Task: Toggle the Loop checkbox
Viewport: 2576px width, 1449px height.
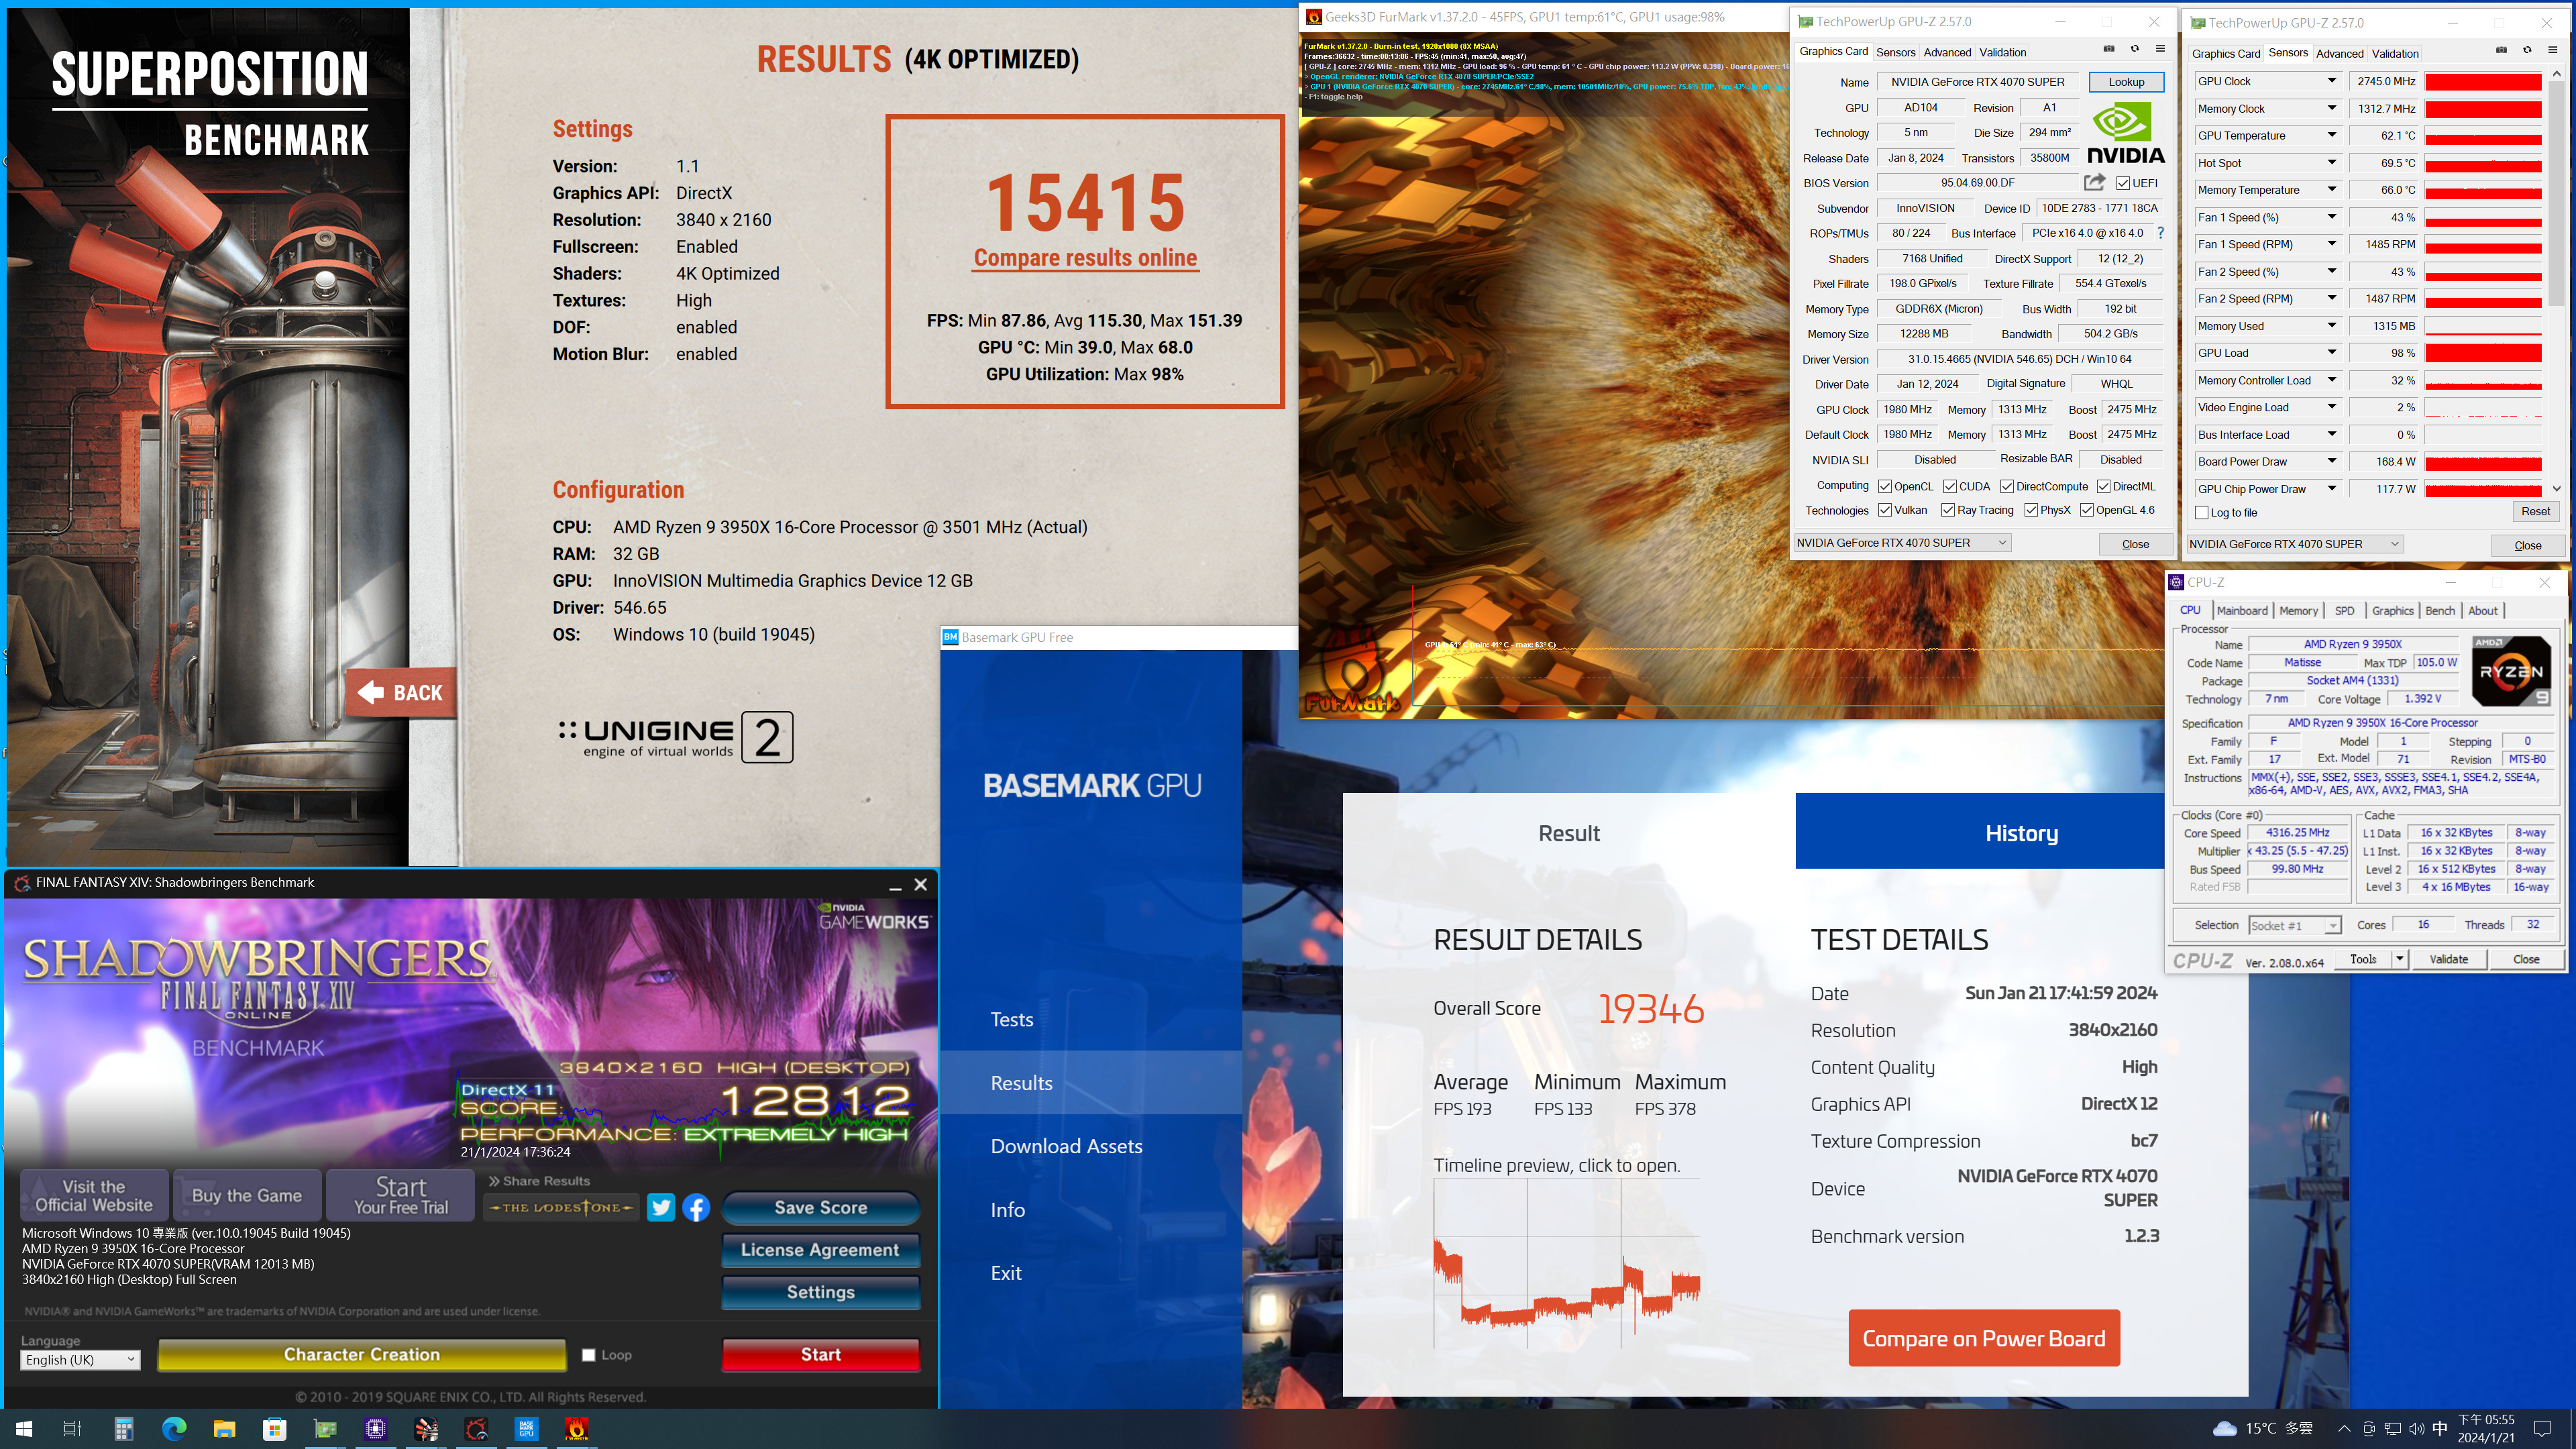Action: [589, 1355]
